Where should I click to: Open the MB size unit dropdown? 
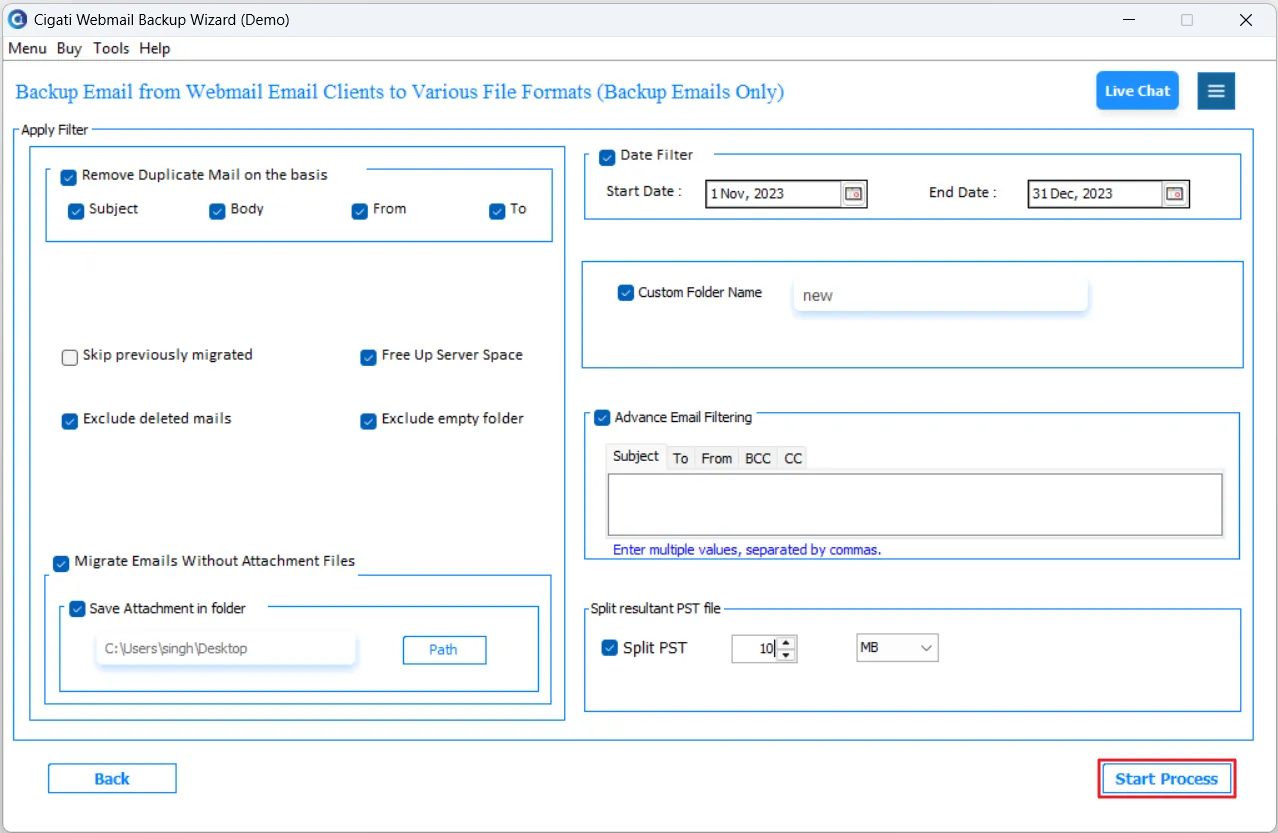click(x=897, y=648)
